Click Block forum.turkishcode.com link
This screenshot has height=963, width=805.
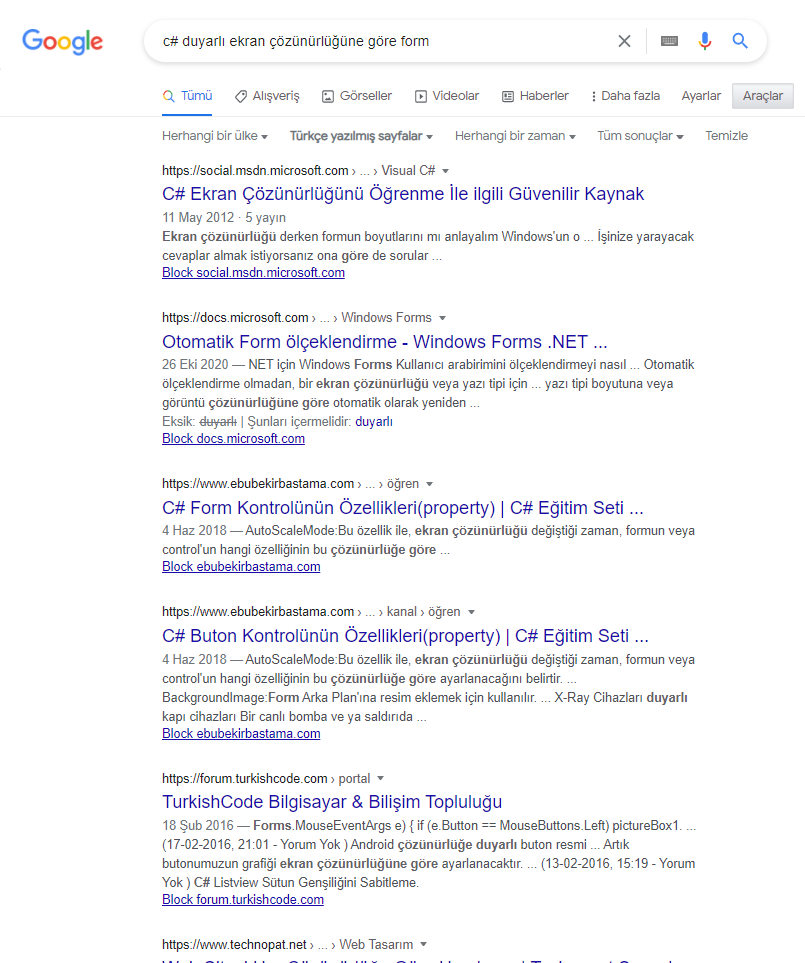point(243,900)
